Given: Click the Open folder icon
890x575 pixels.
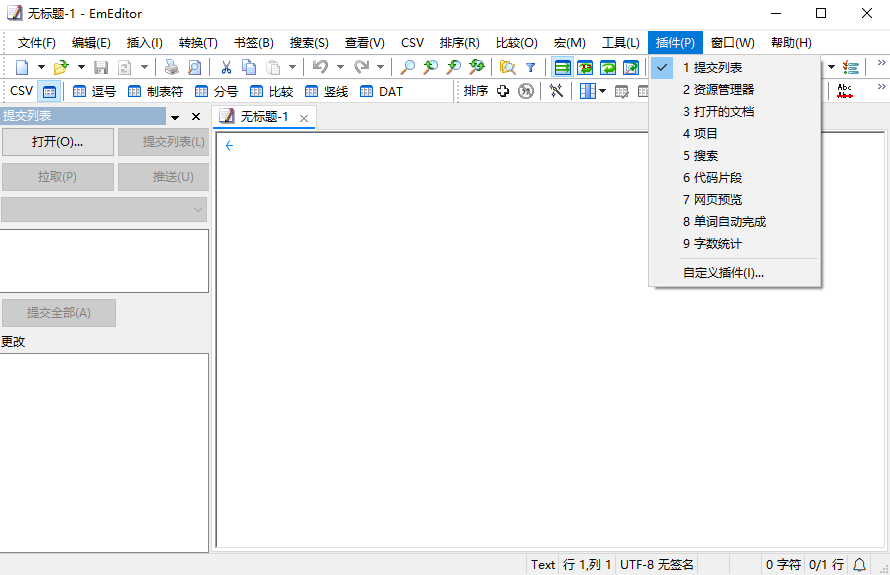Looking at the screenshot, I should [61, 68].
